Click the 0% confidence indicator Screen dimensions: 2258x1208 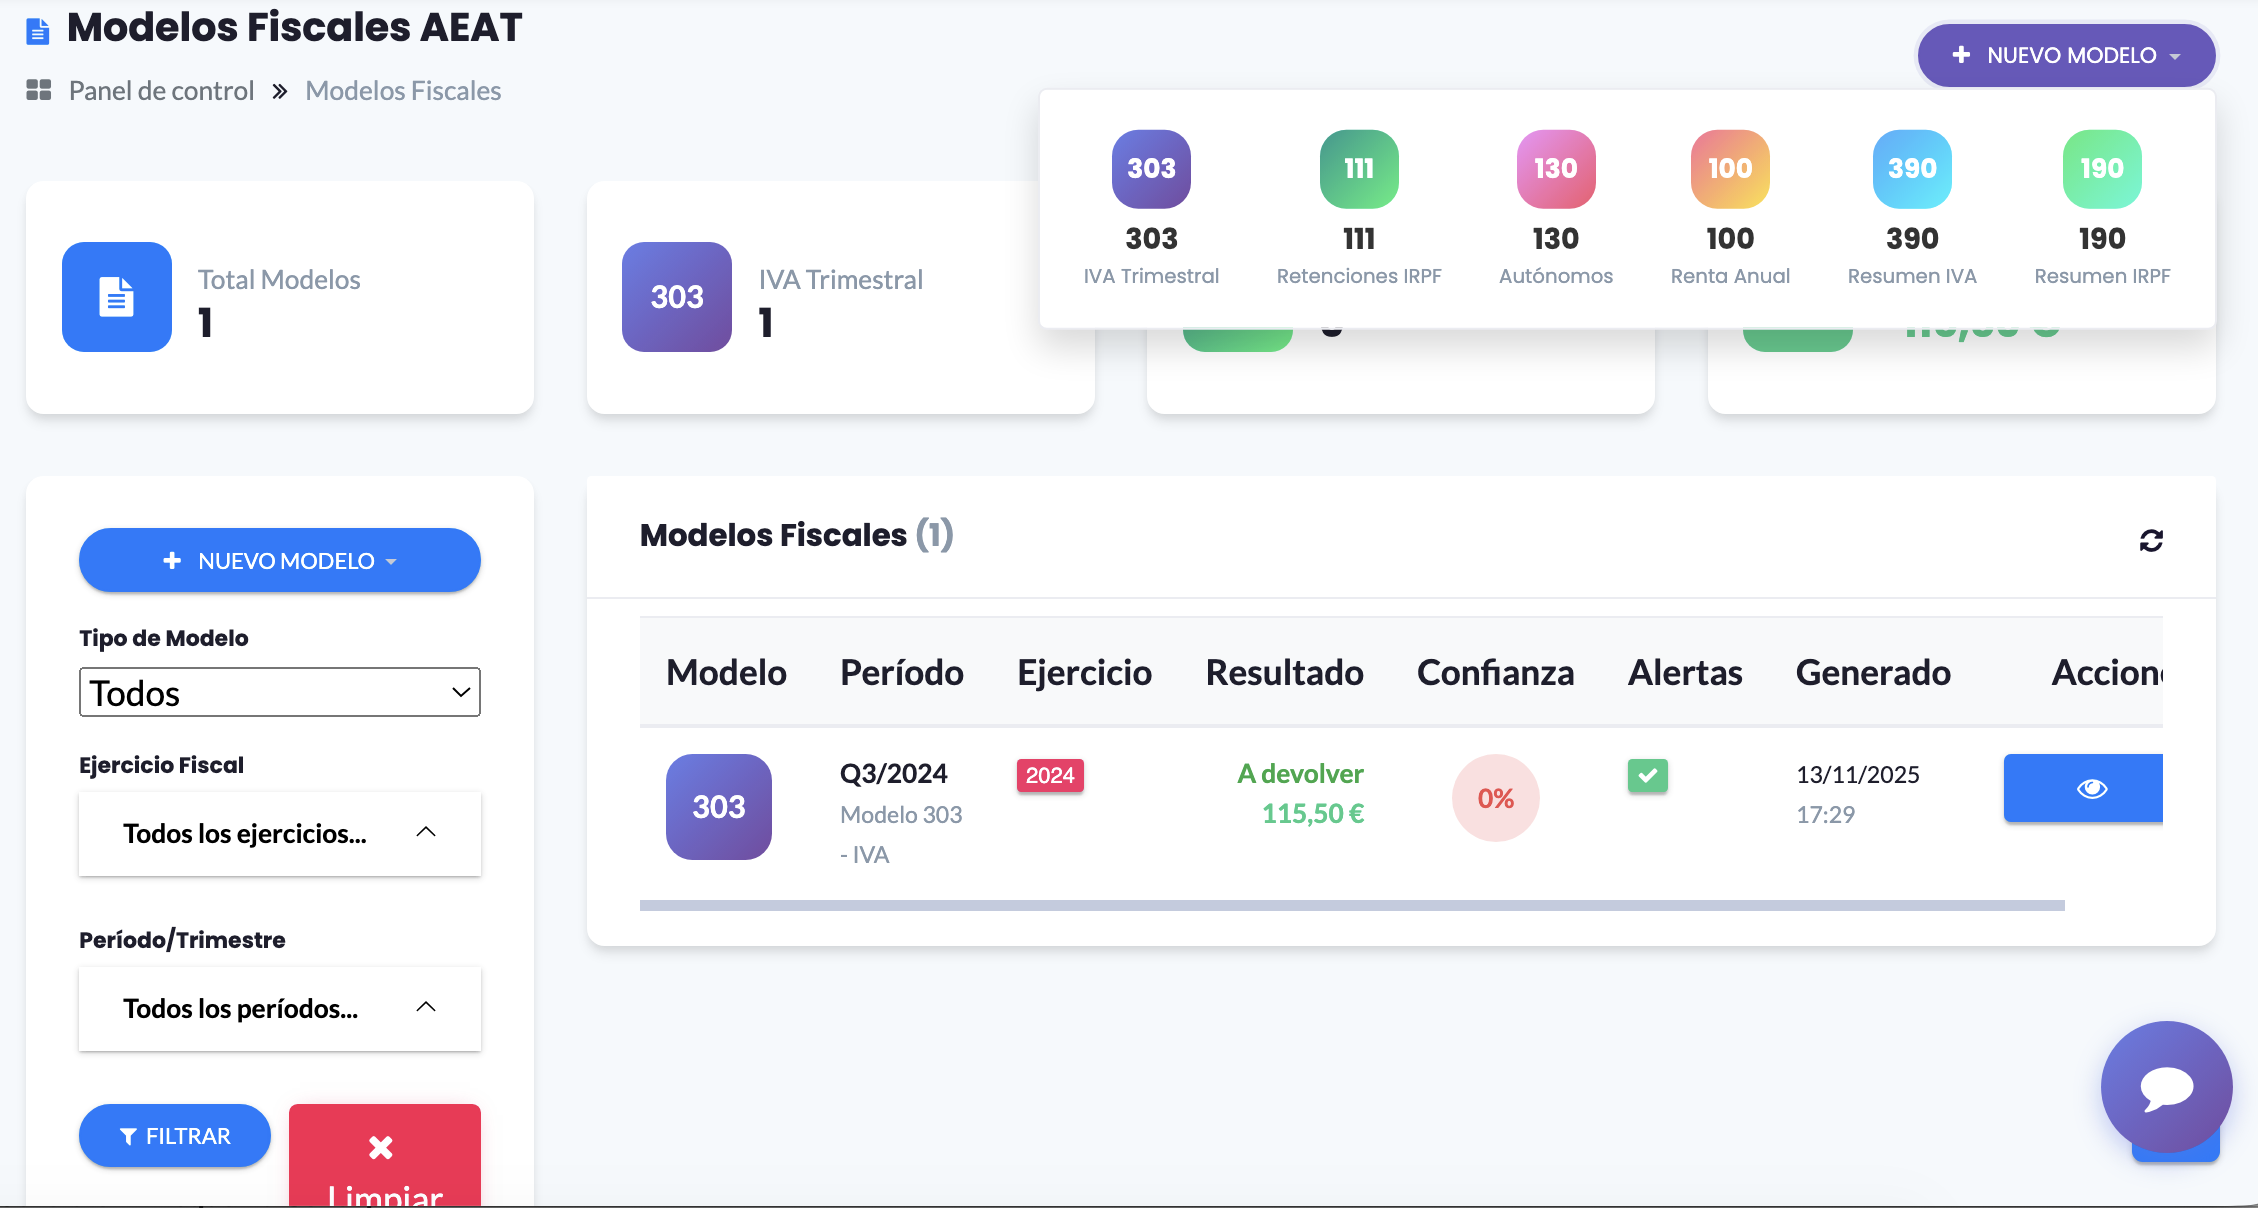click(x=1495, y=798)
